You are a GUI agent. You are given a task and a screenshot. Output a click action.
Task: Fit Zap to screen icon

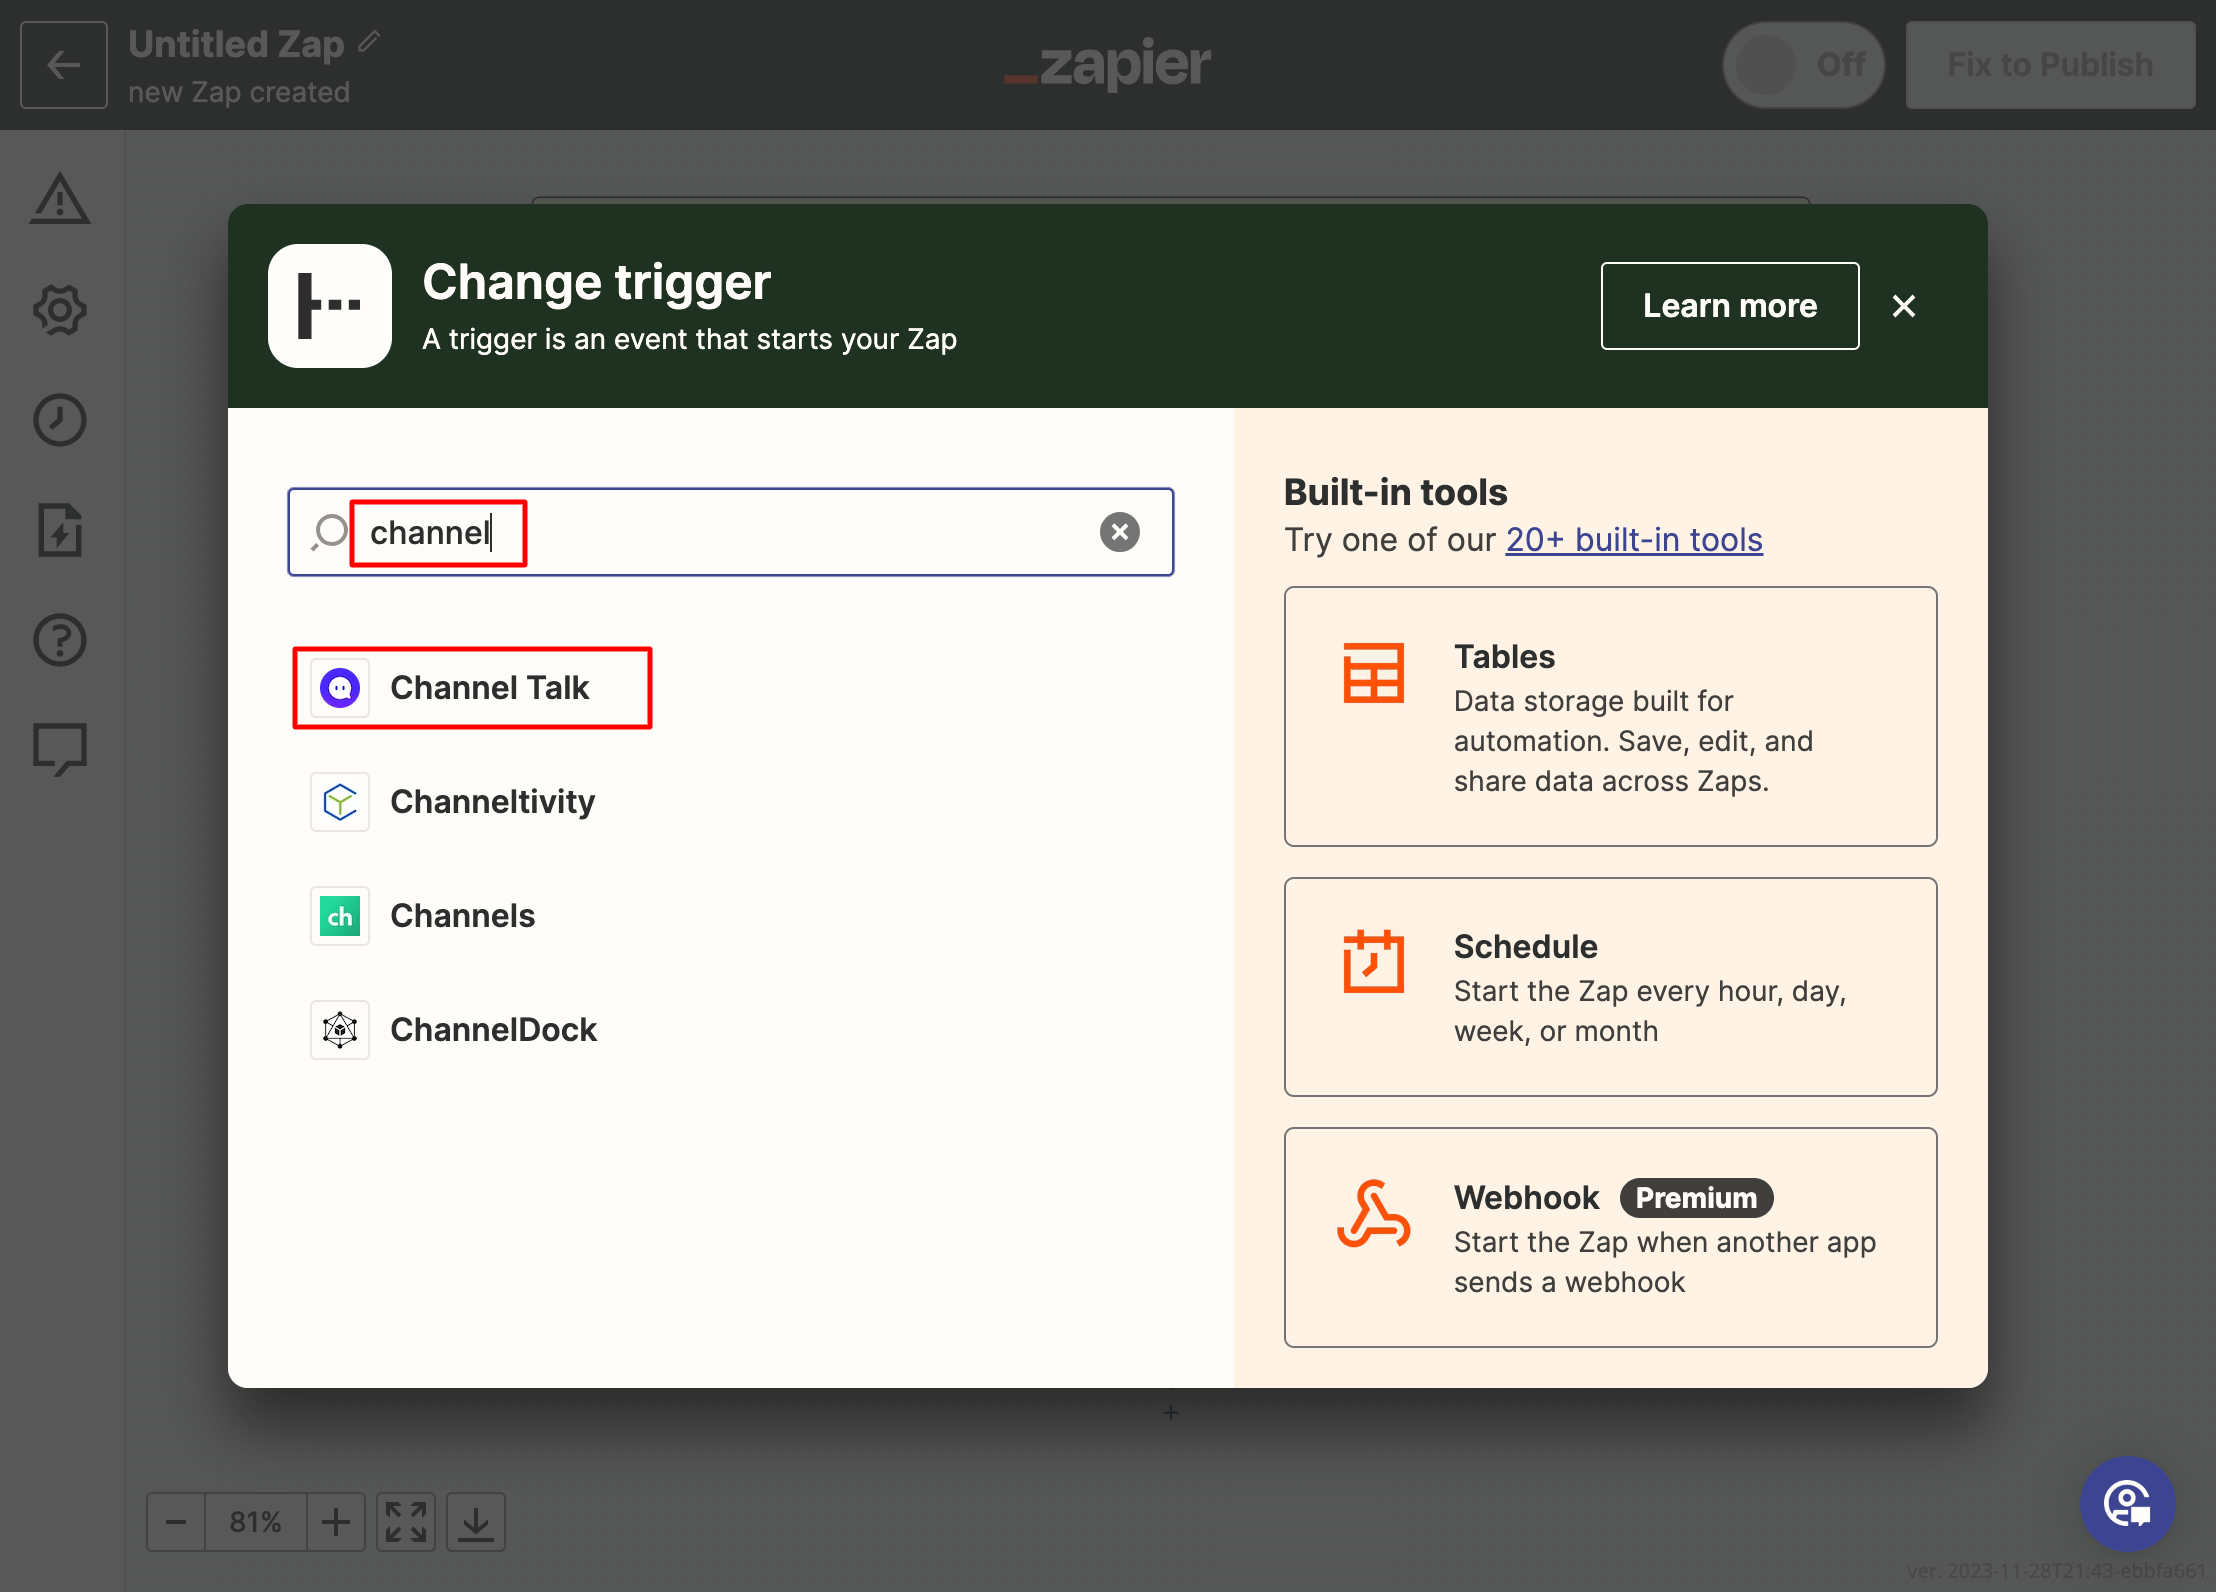(x=406, y=1523)
